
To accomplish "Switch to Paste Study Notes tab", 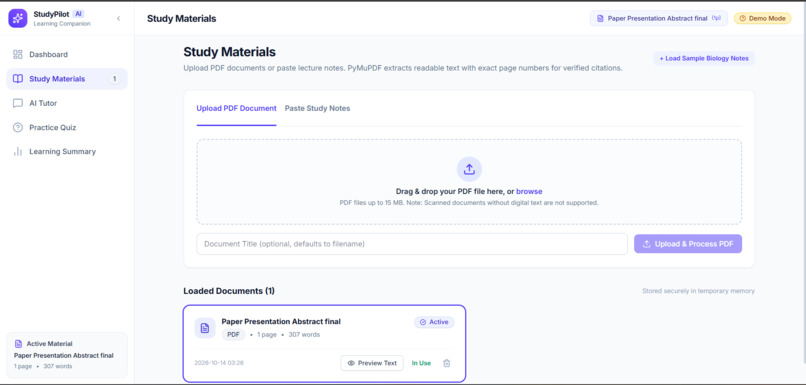I will [317, 108].
